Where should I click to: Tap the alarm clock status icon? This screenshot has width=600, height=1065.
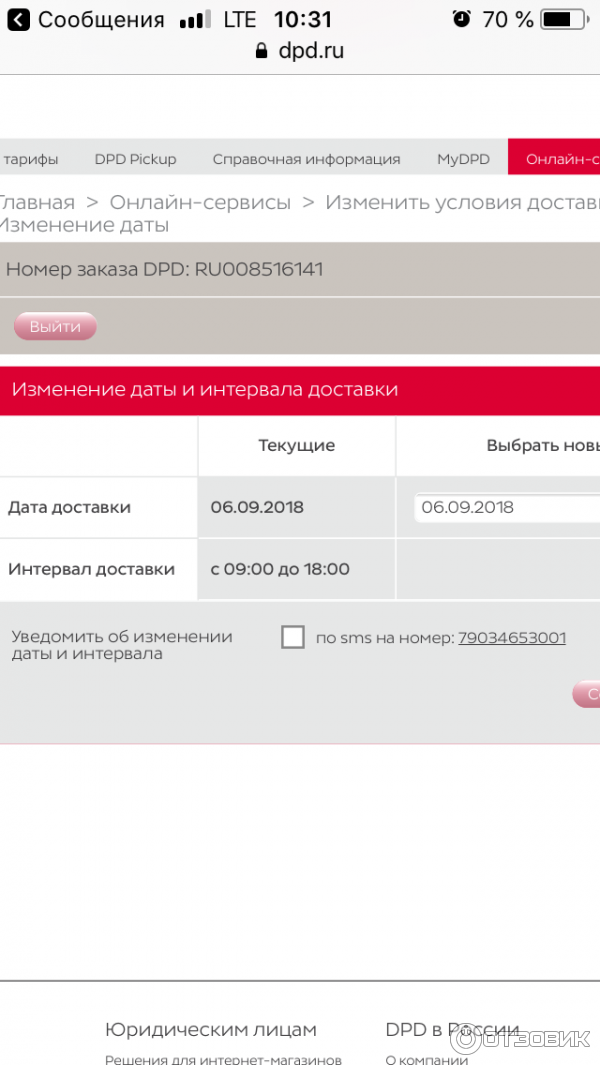pos(461,19)
